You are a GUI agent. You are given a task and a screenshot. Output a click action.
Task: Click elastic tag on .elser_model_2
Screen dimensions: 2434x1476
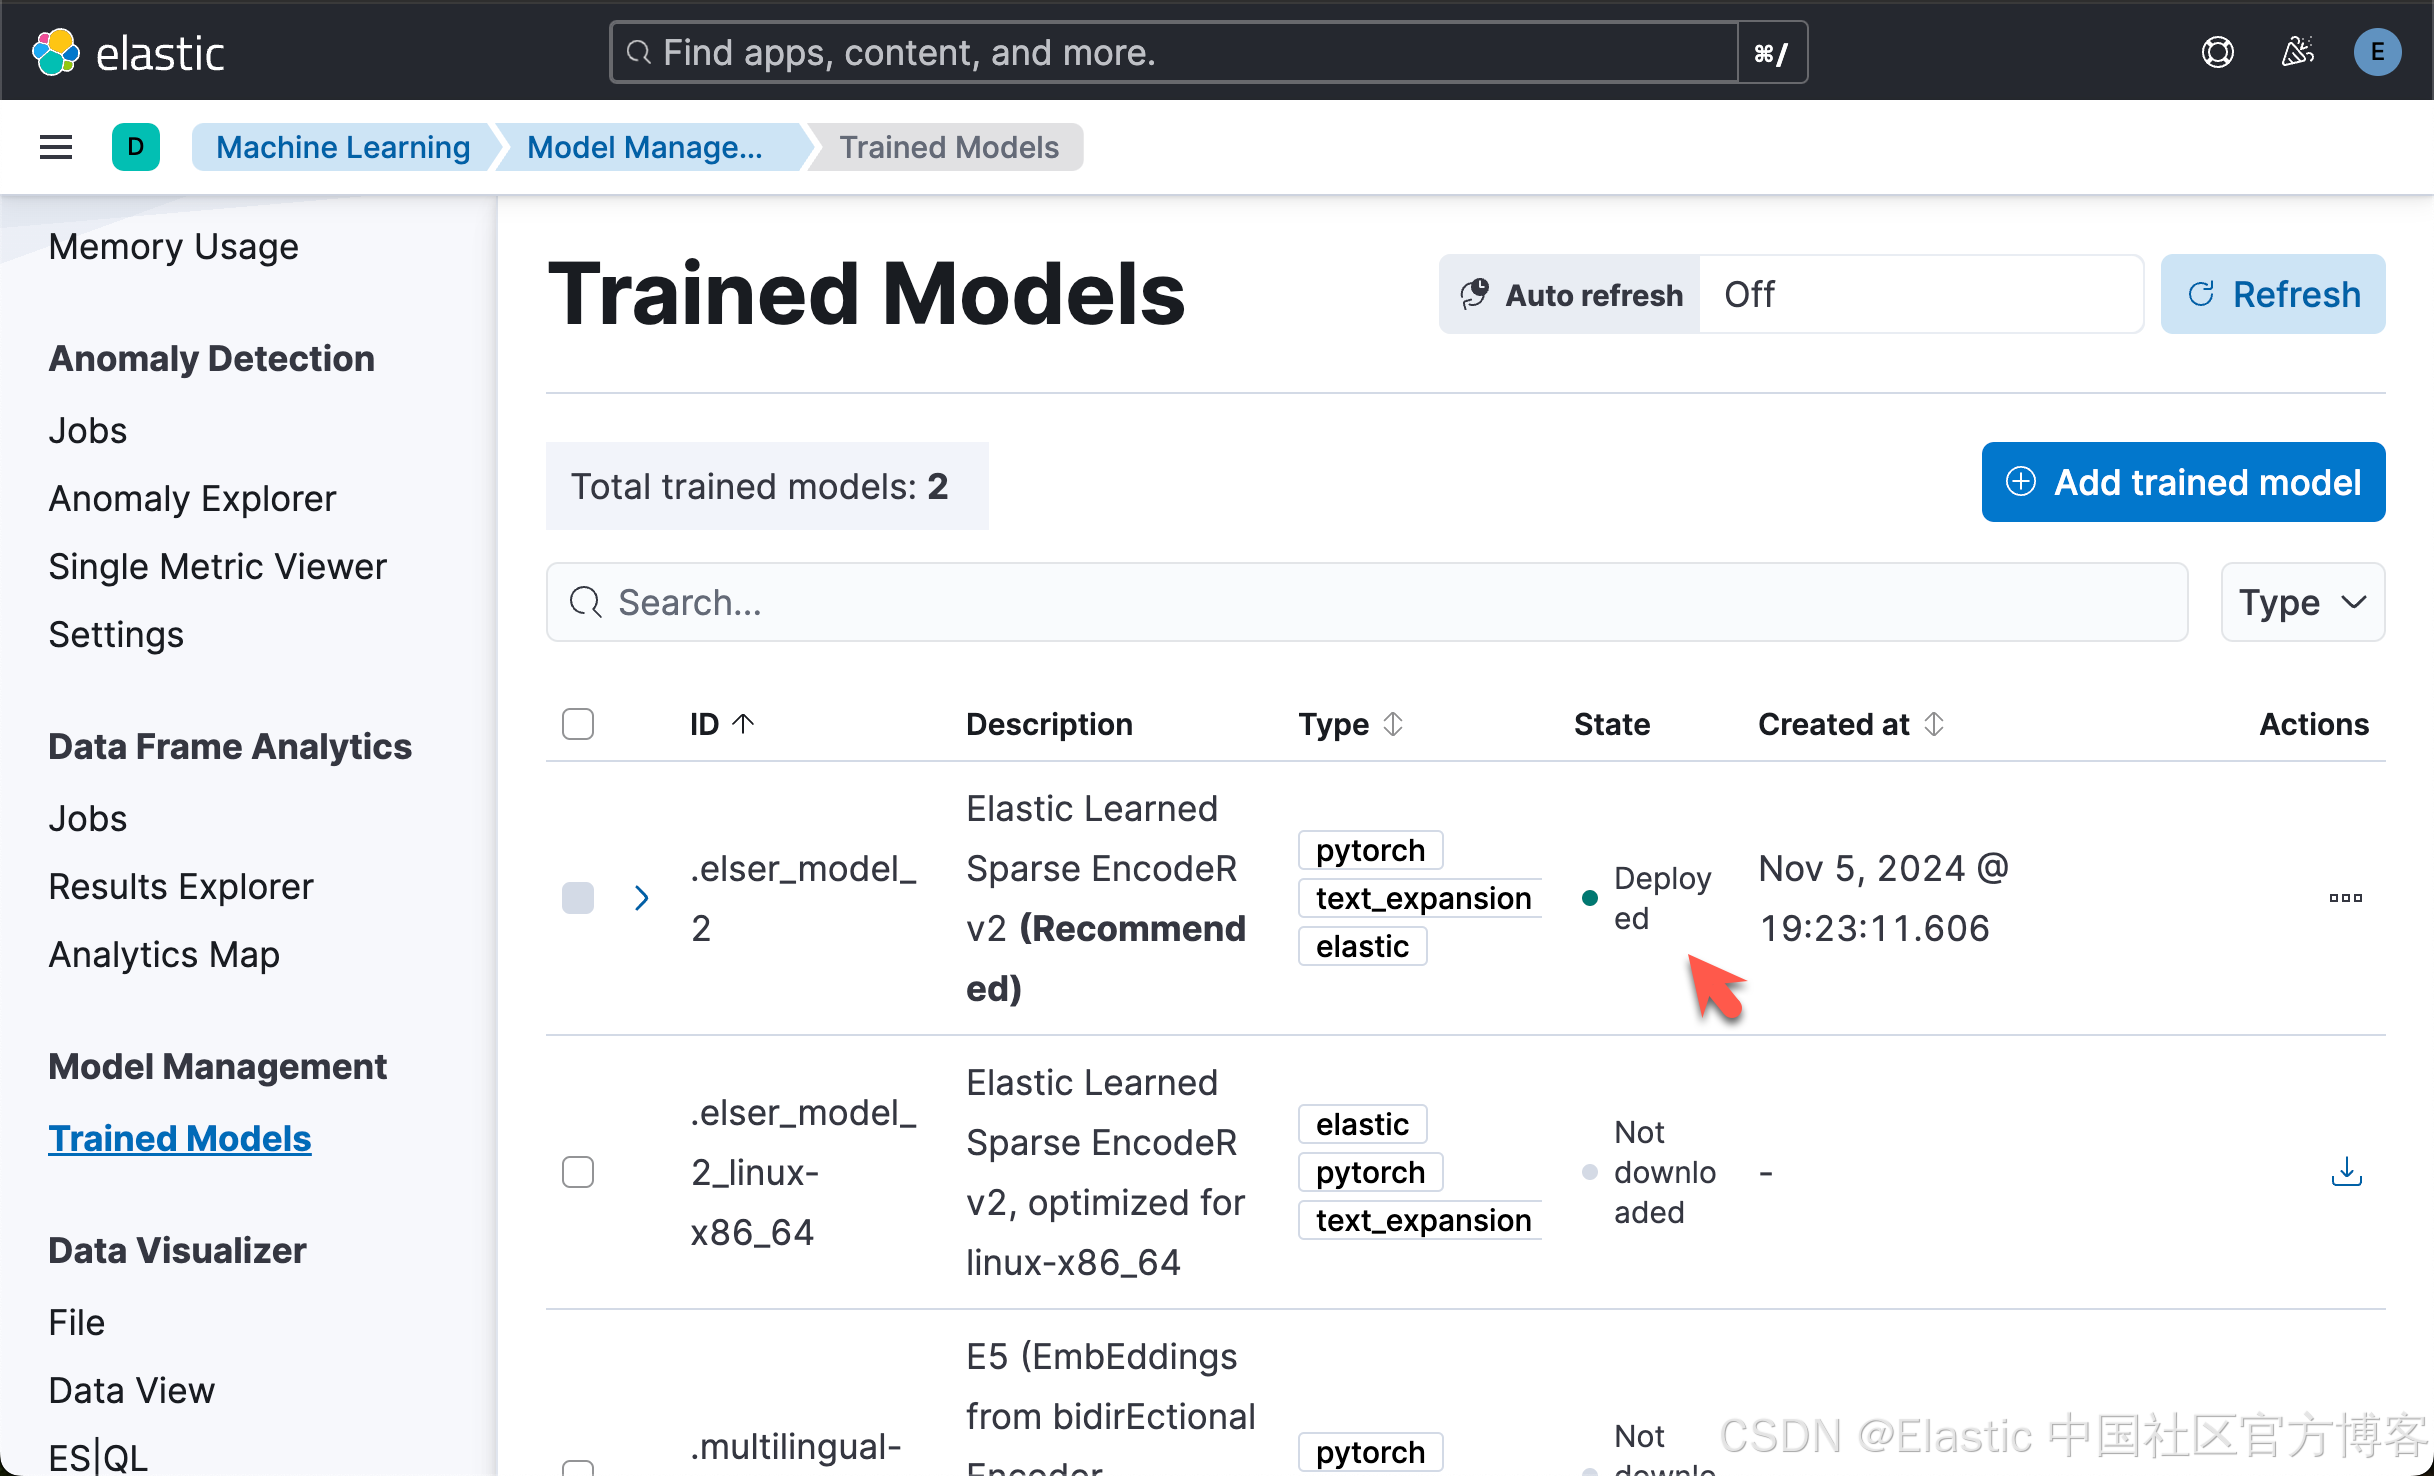(x=1362, y=946)
